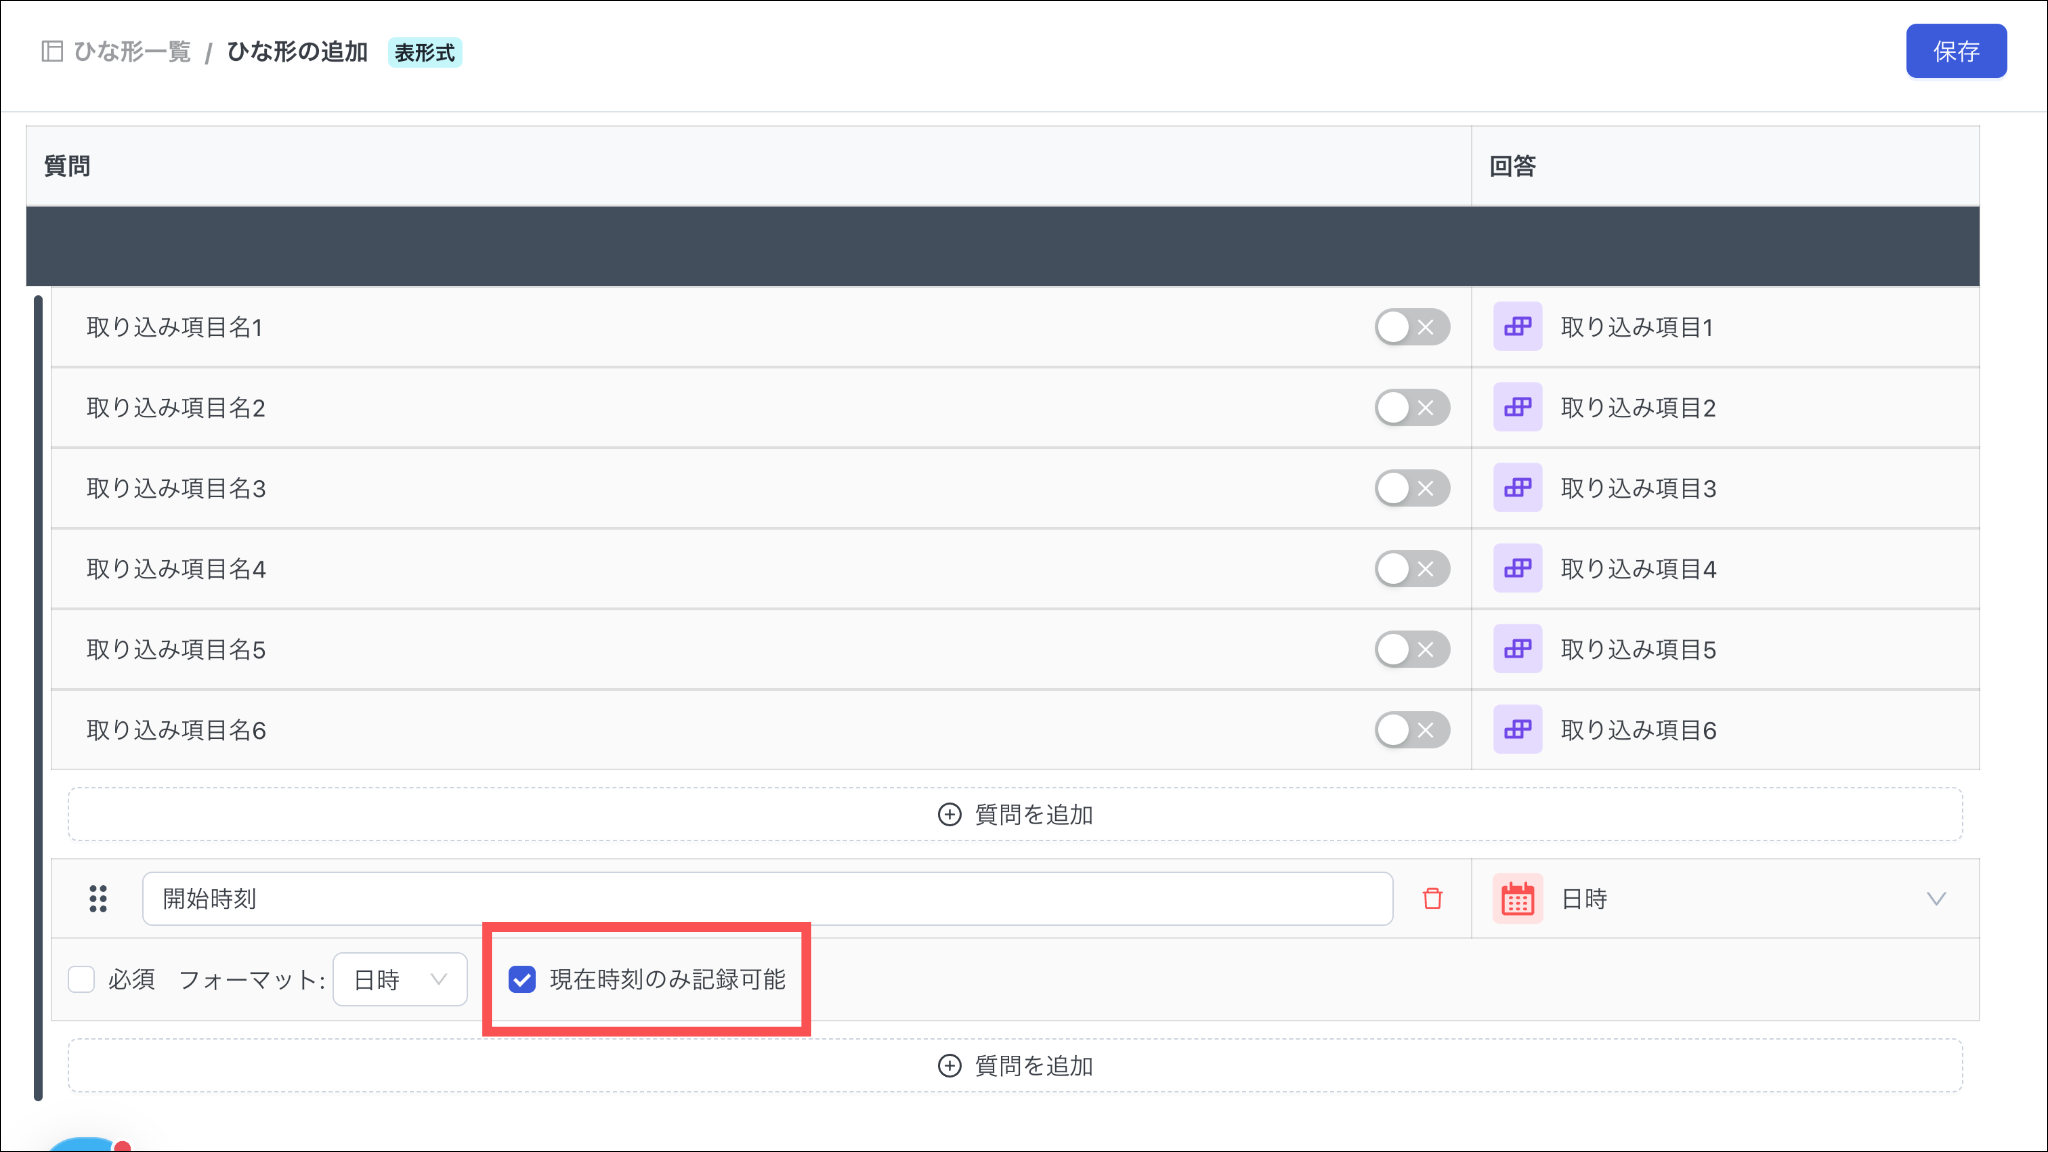The image size is (2048, 1152).
Task: Click the import icon for 取り込み項目3
Action: point(1517,488)
